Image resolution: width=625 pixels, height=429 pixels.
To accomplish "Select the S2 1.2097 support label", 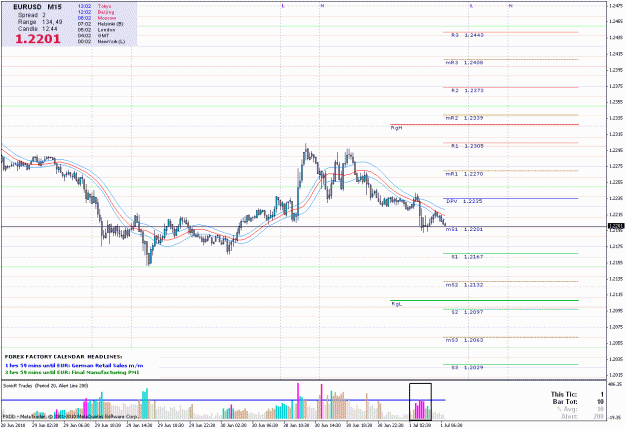I will [467, 312].
